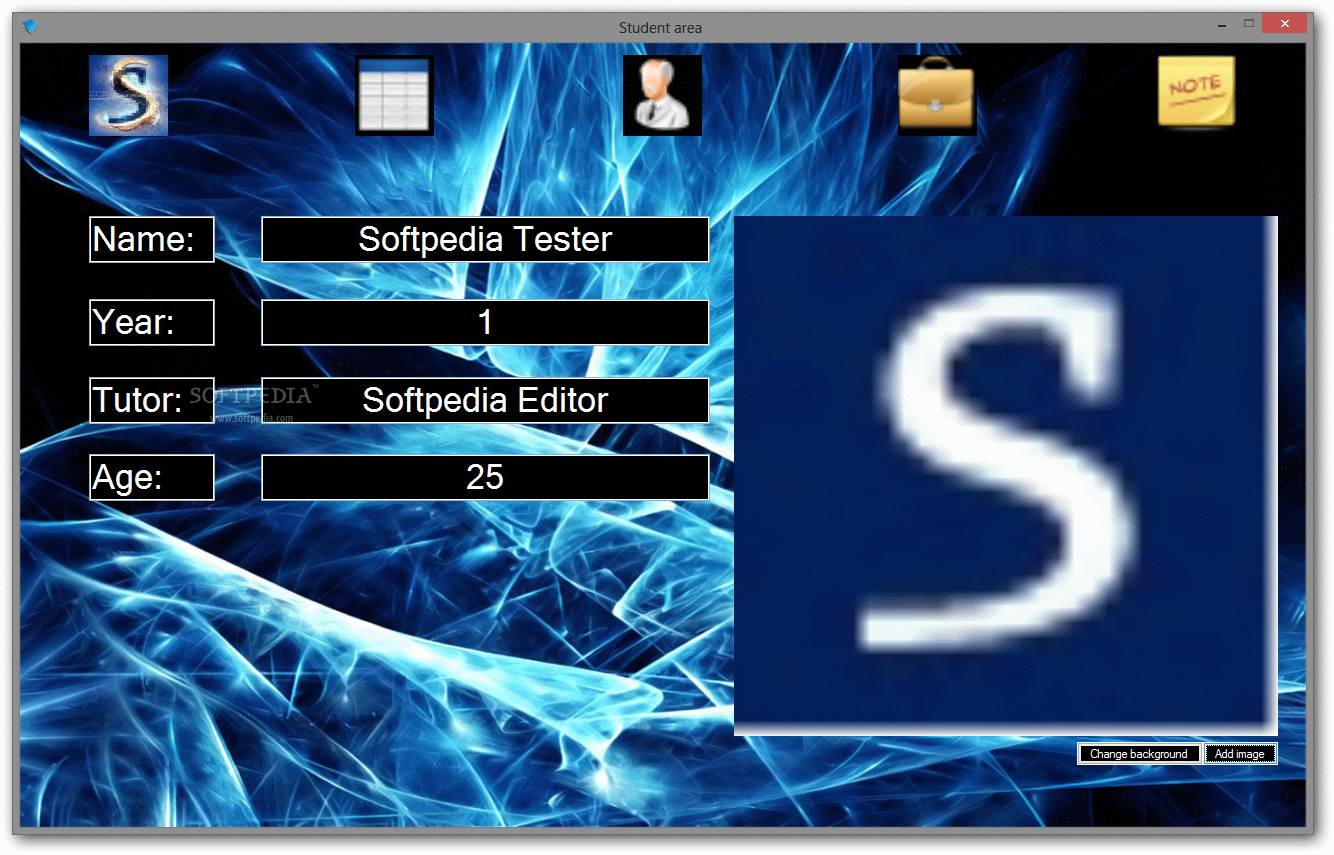This screenshot has height=855, width=1334.
Task: Click the Change background button
Action: click(x=1139, y=754)
